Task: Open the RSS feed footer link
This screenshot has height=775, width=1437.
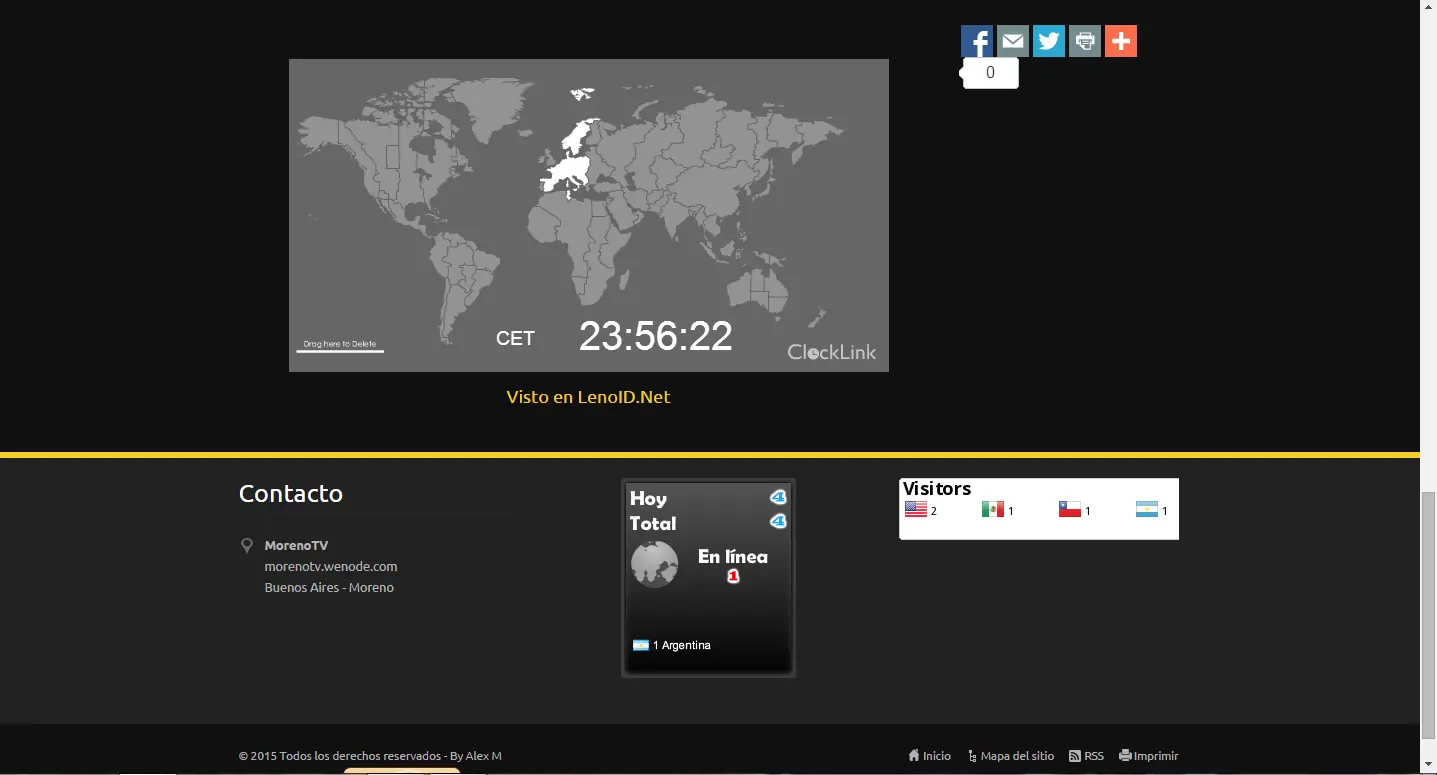Action: pos(1087,756)
